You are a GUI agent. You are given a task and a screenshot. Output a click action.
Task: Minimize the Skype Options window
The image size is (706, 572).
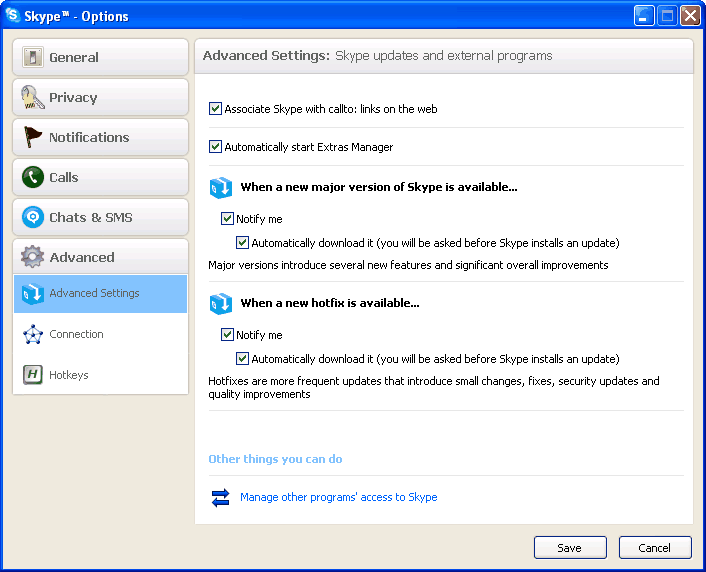pos(644,16)
